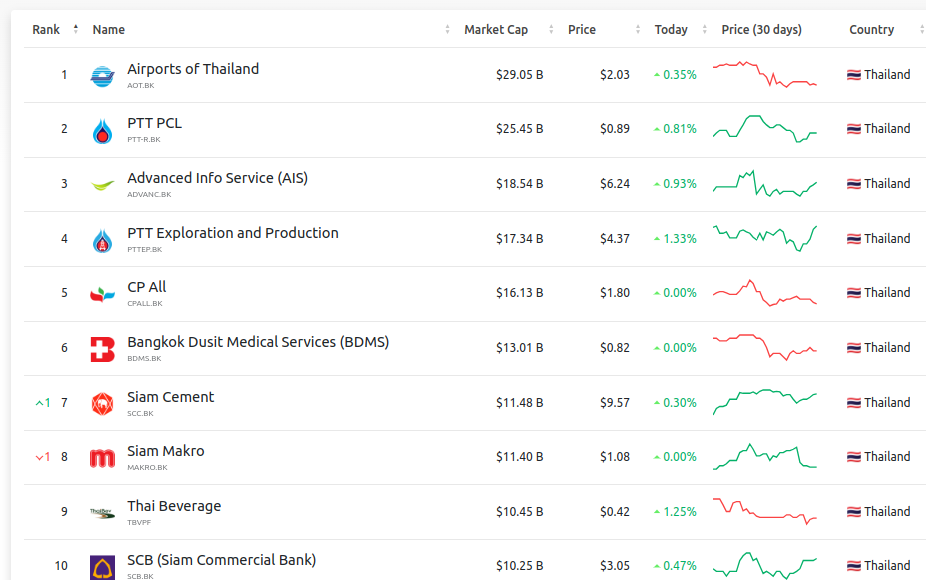Open PTT Exploration and Production page

233,233
